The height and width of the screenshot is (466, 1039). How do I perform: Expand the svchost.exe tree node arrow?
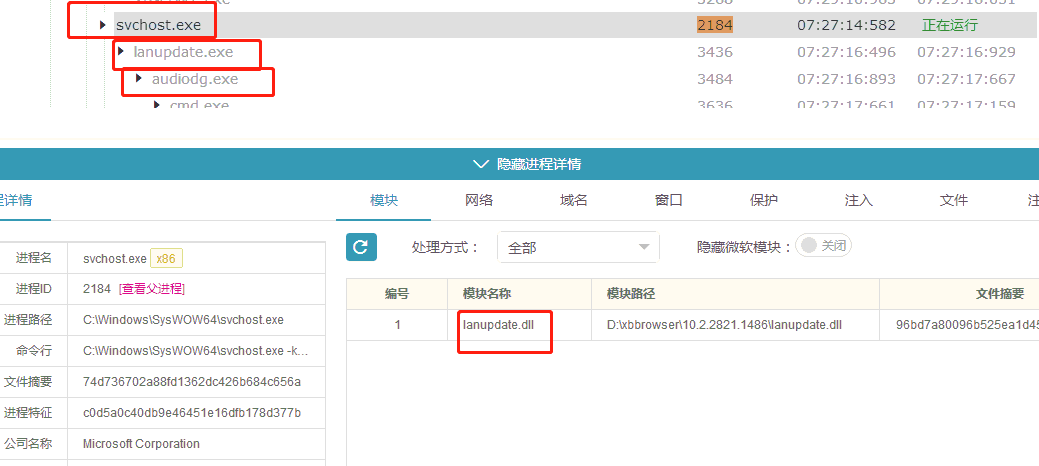tap(103, 25)
